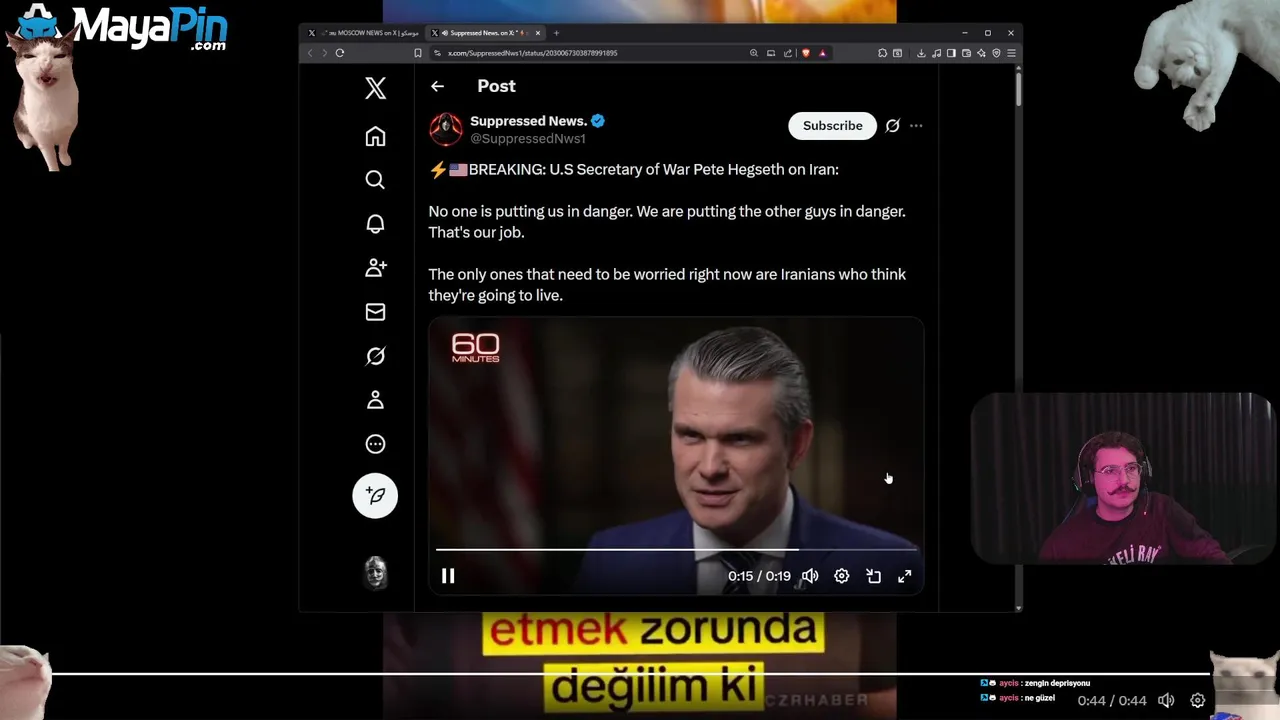Screen dimensions: 1280x720
Task: Open post options three-dot menu
Action: tap(916, 126)
